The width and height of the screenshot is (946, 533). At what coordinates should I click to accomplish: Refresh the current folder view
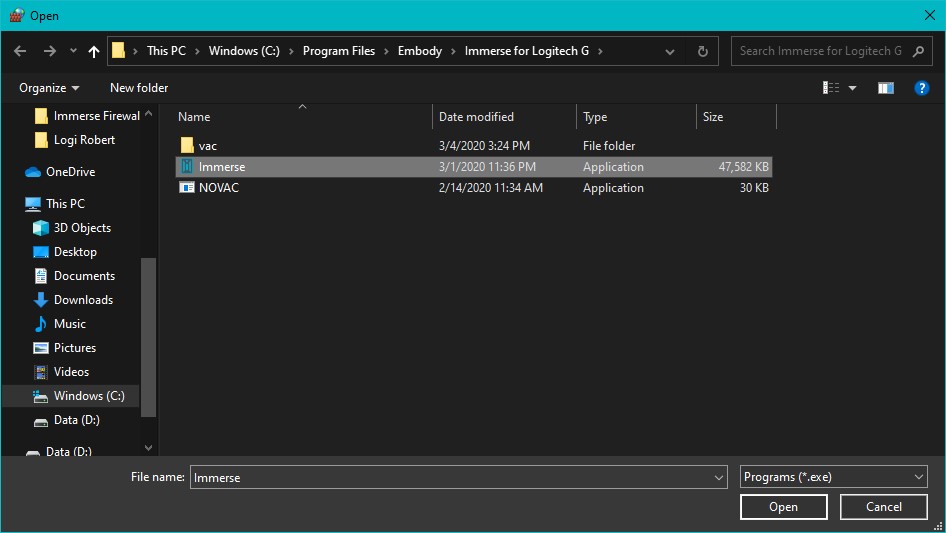coord(702,51)
